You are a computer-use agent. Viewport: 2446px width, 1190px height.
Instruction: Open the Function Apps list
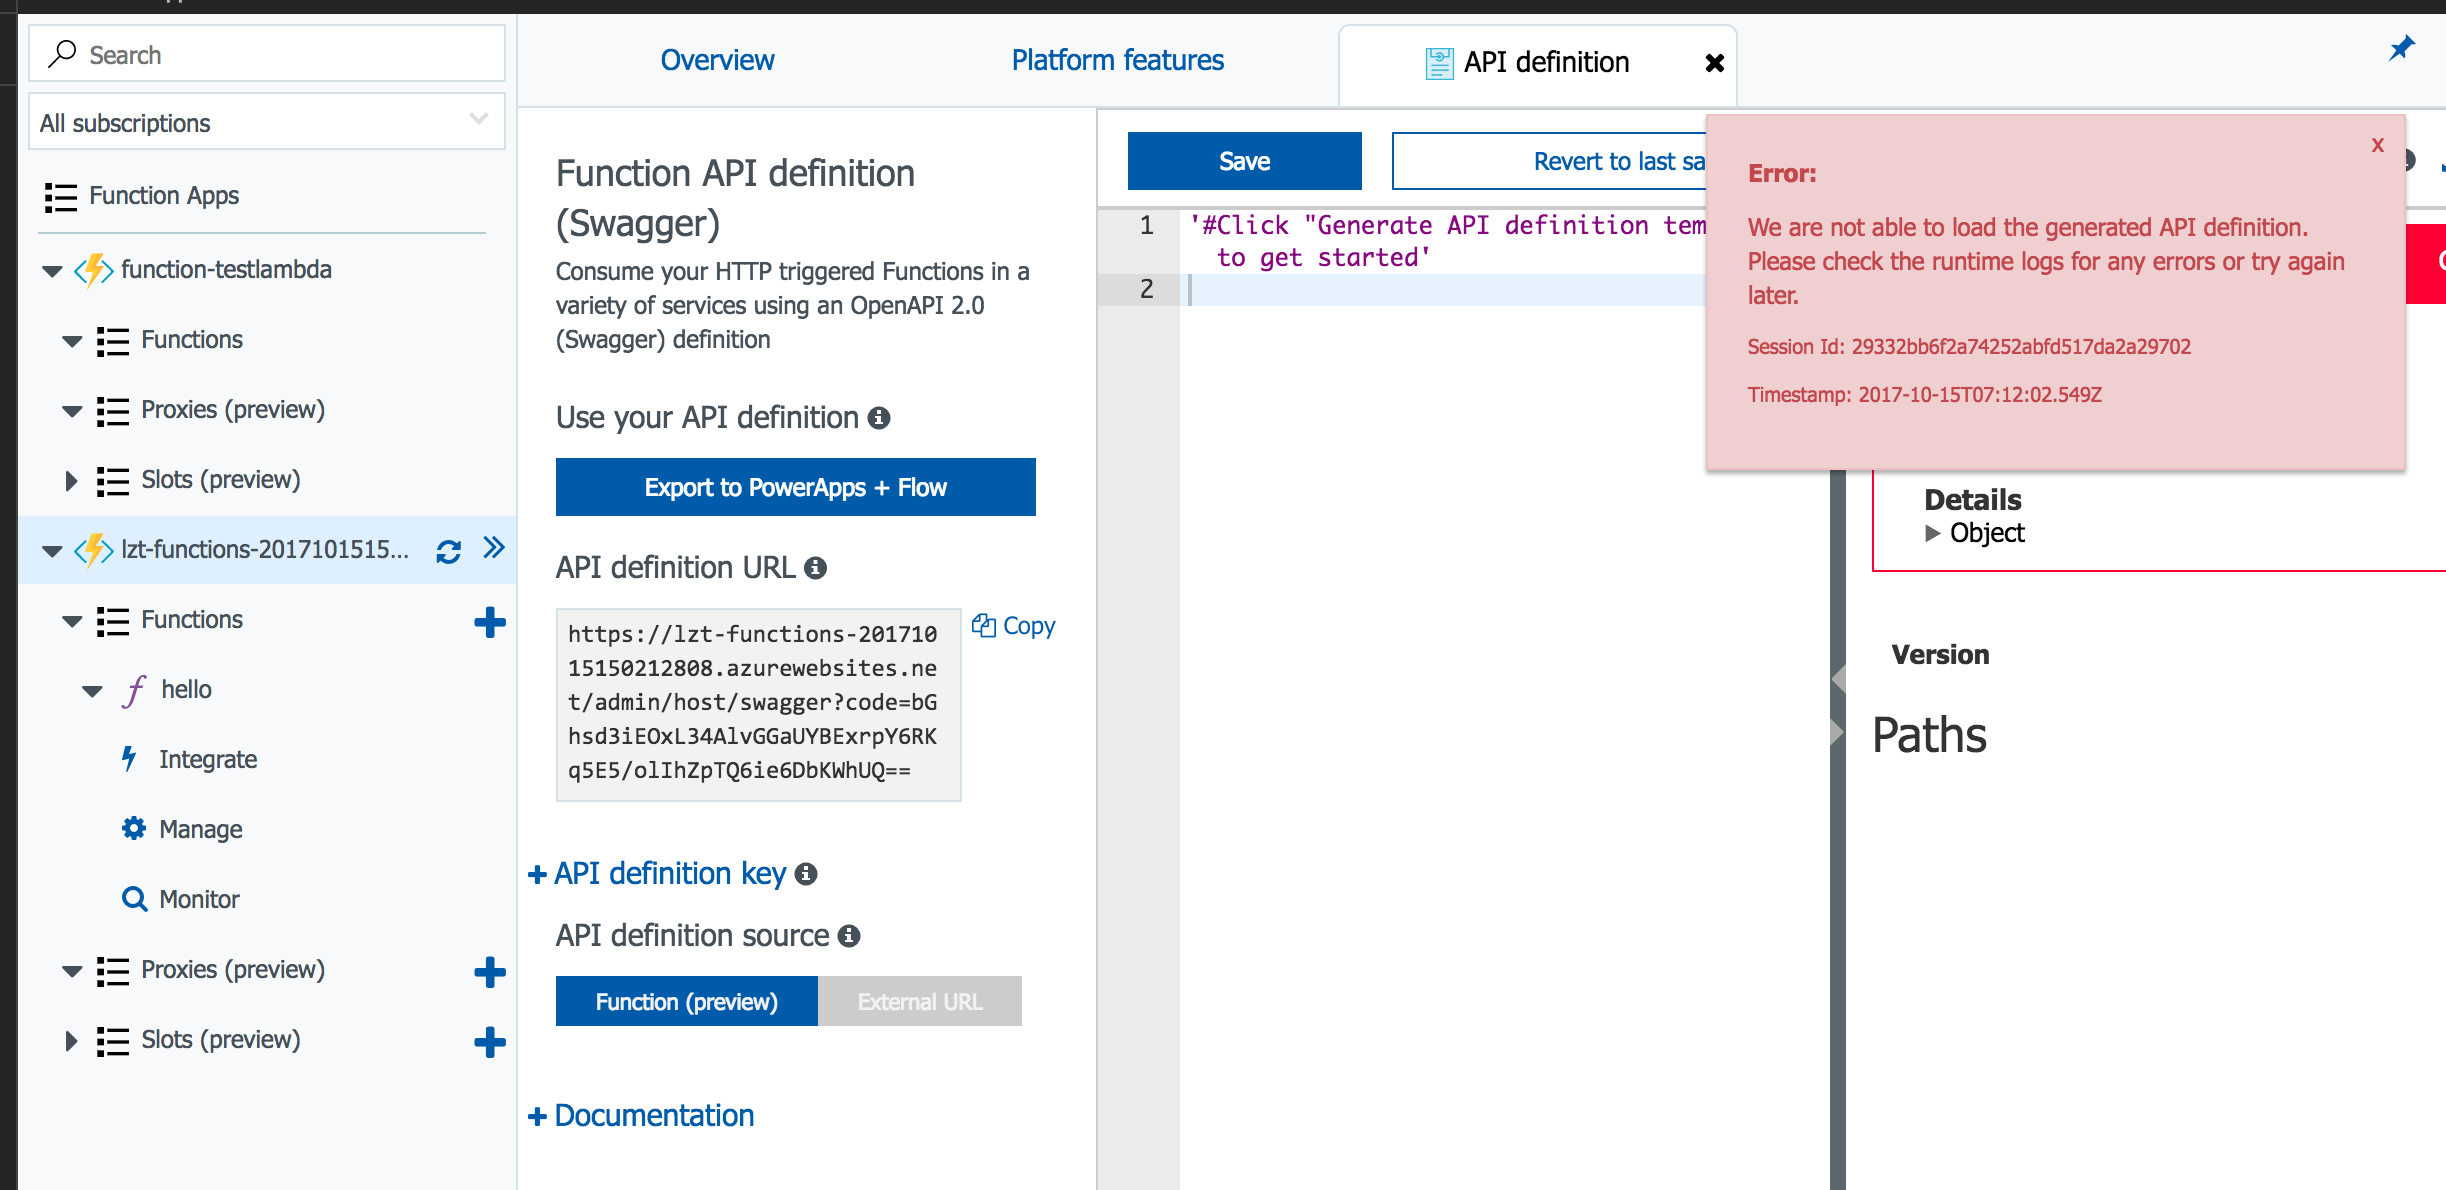tap(163, 196)
